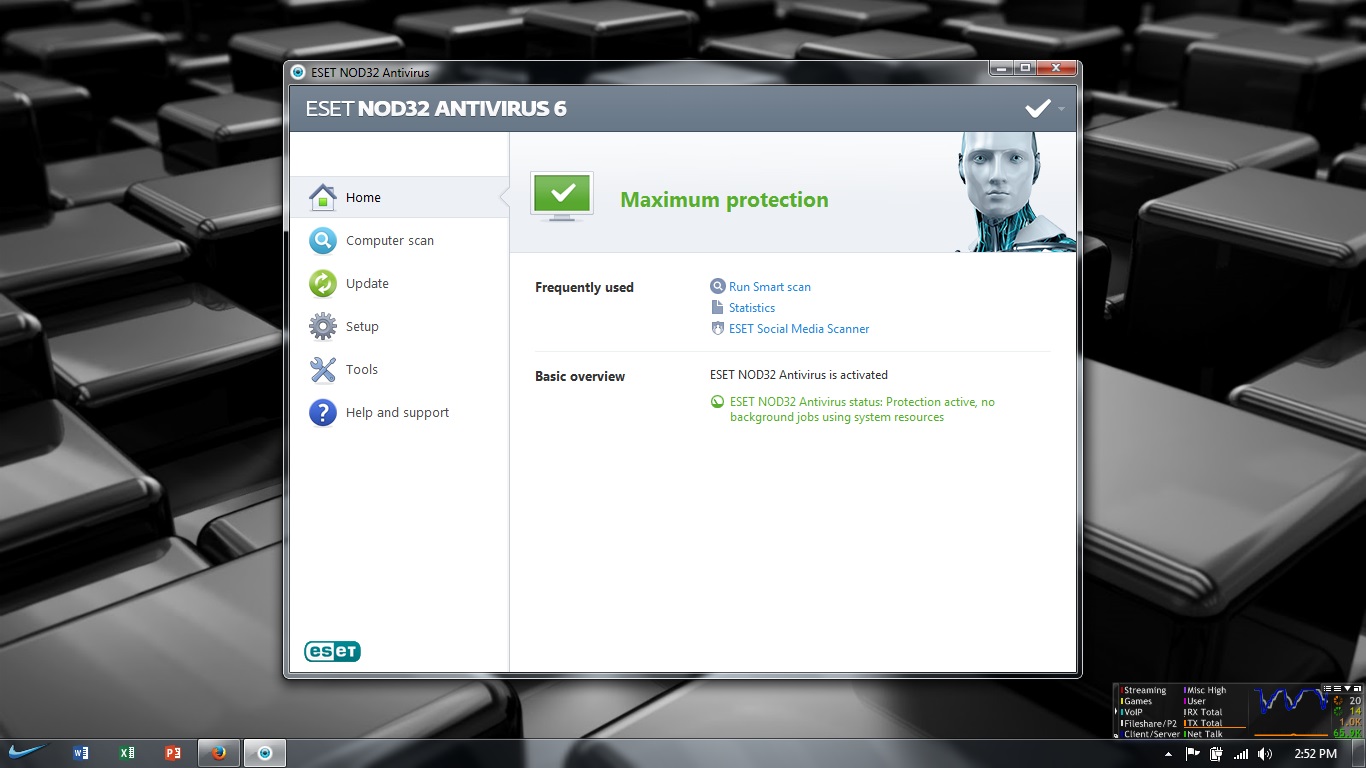The width and height of the screenshot is (1366, 768).
Task: Click the 1.0K value in network widget
Action: tap(1350, 723)
